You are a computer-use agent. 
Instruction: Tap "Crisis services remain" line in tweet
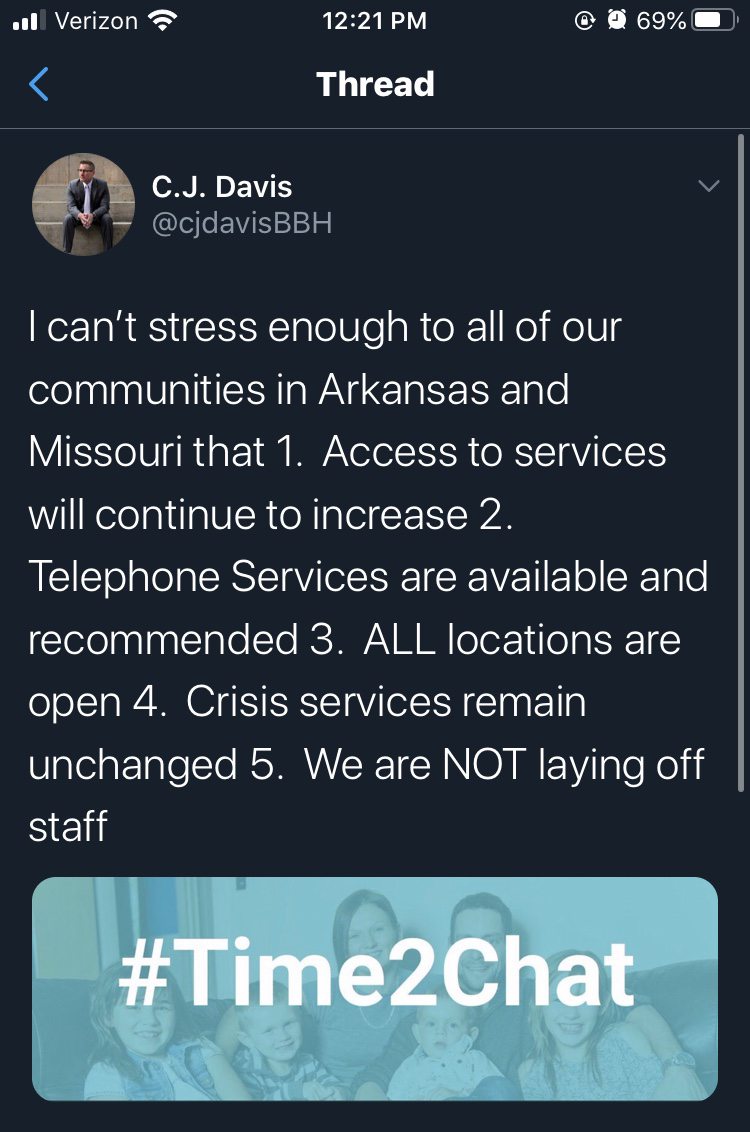tap(385, 702)
